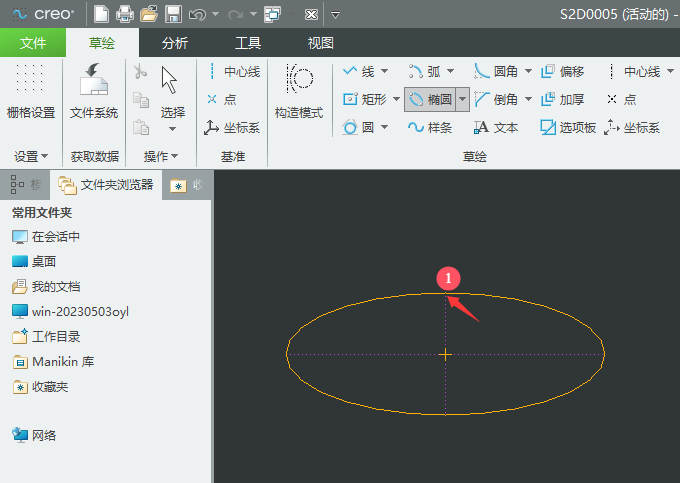Screen dimensions: 680x483
Task: Click the Save icon in quick access toolbar
Action: (x=173, y=14)
